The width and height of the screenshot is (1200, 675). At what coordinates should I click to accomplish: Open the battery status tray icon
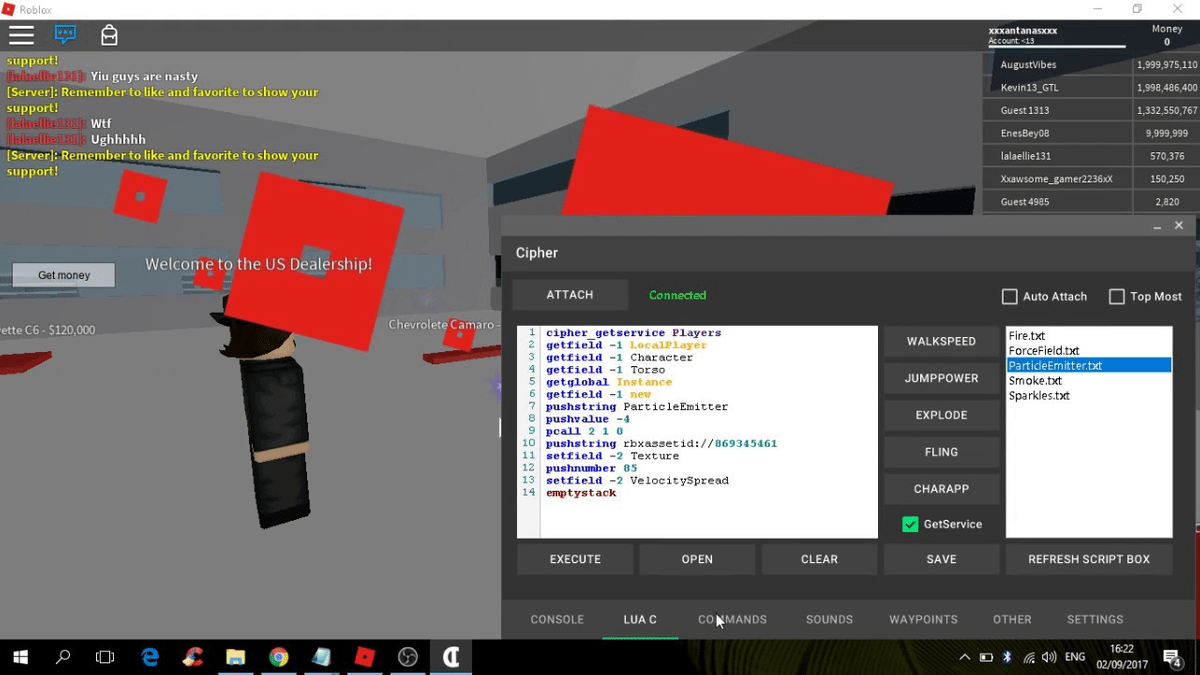point(986,657)
